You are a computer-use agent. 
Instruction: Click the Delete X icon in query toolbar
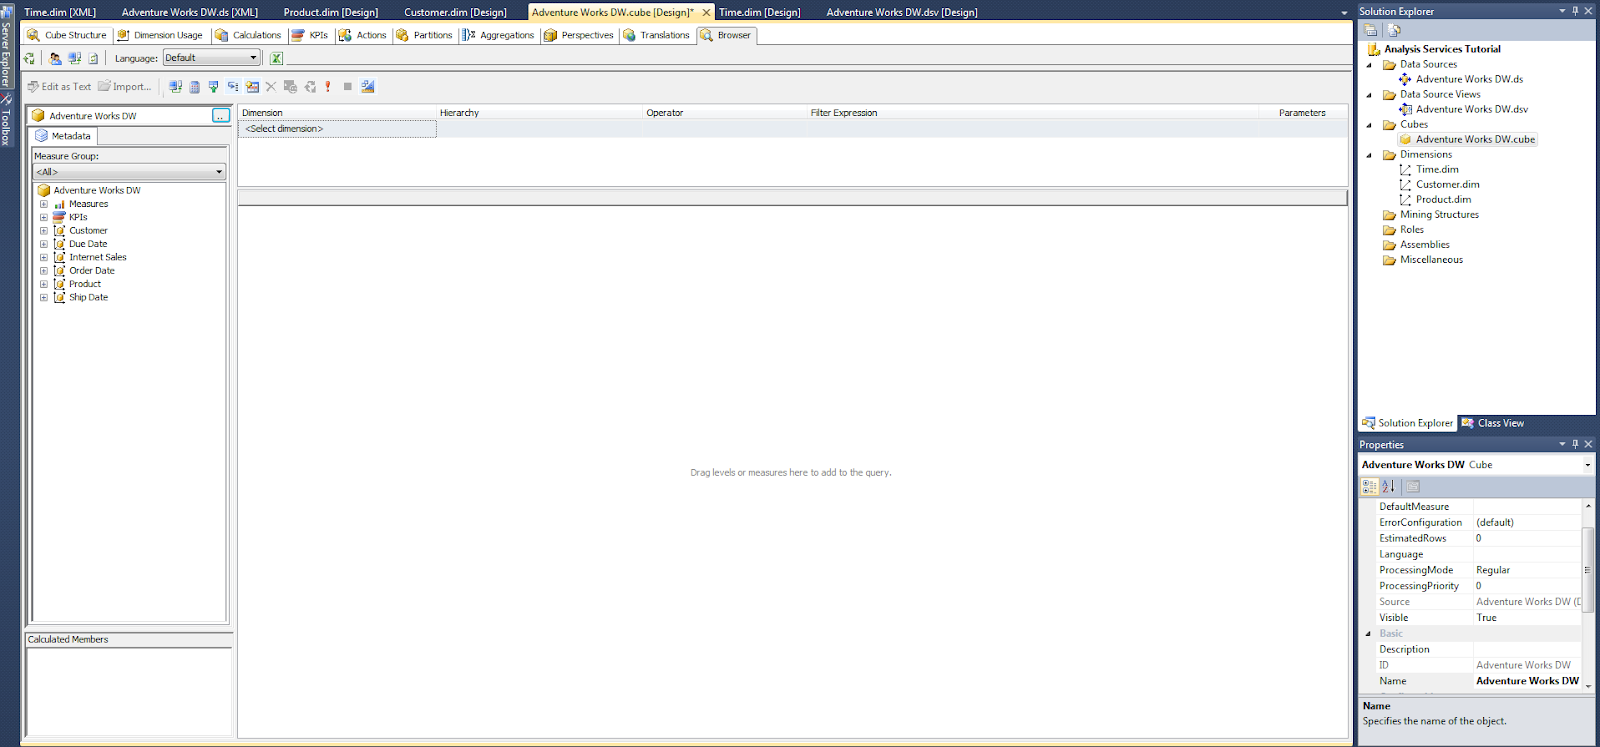click(x=271, y=87)
